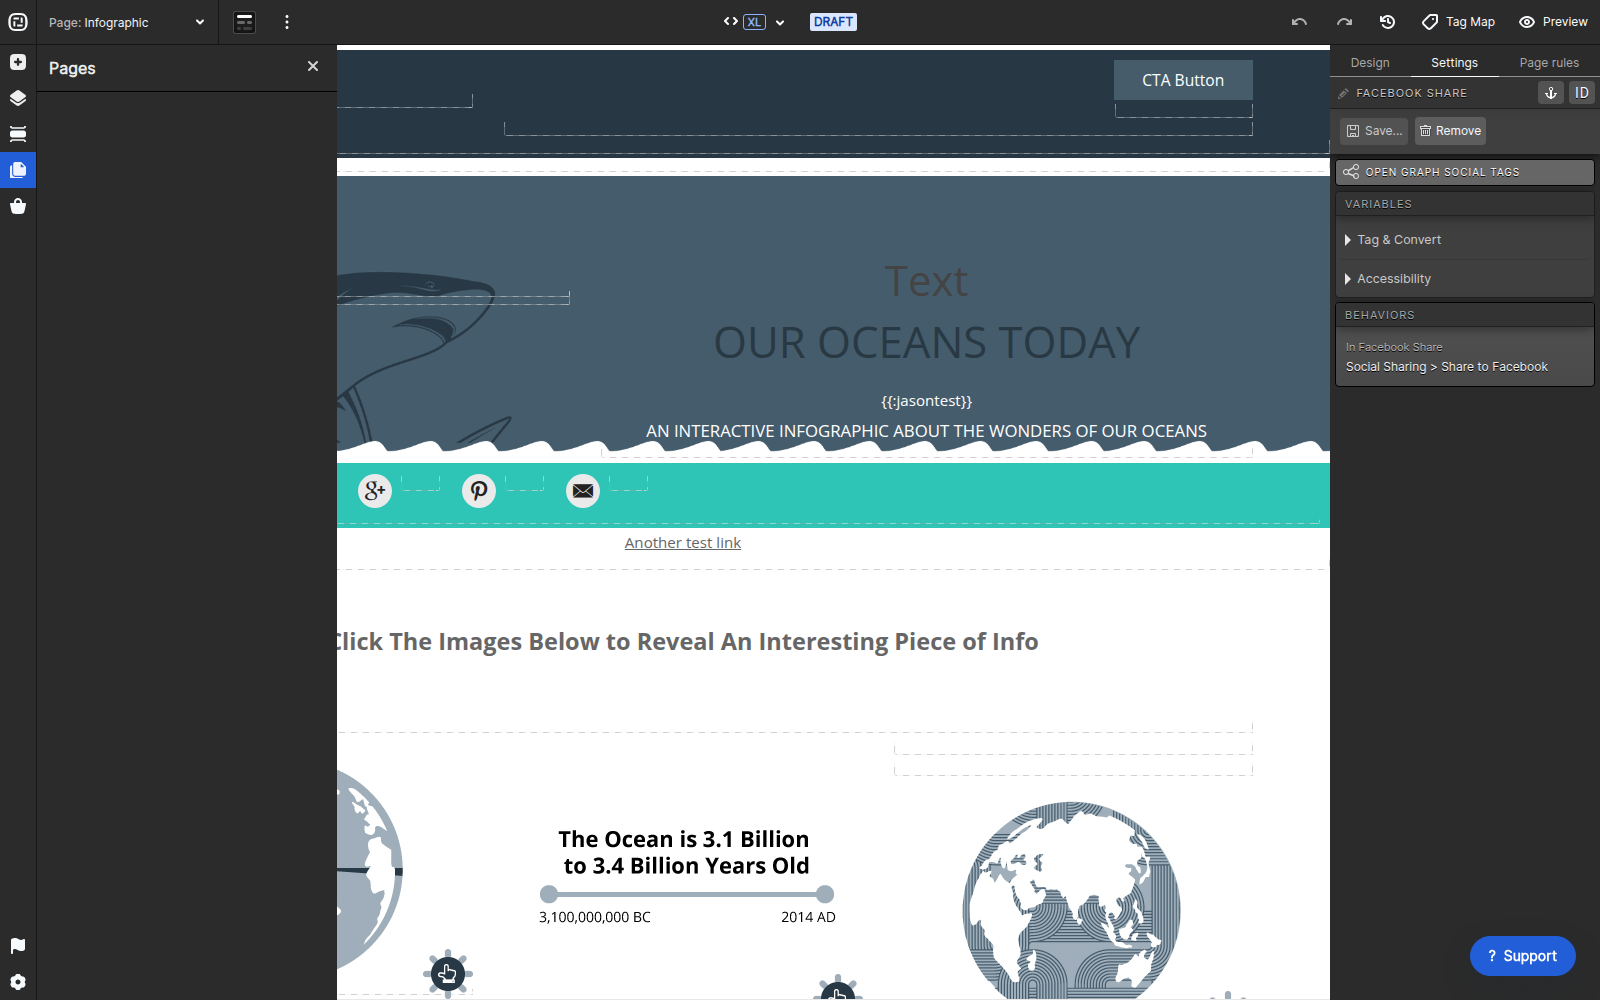Open the version history icon
This screenshot has height=1000, width=1600.
(1387, 22)
